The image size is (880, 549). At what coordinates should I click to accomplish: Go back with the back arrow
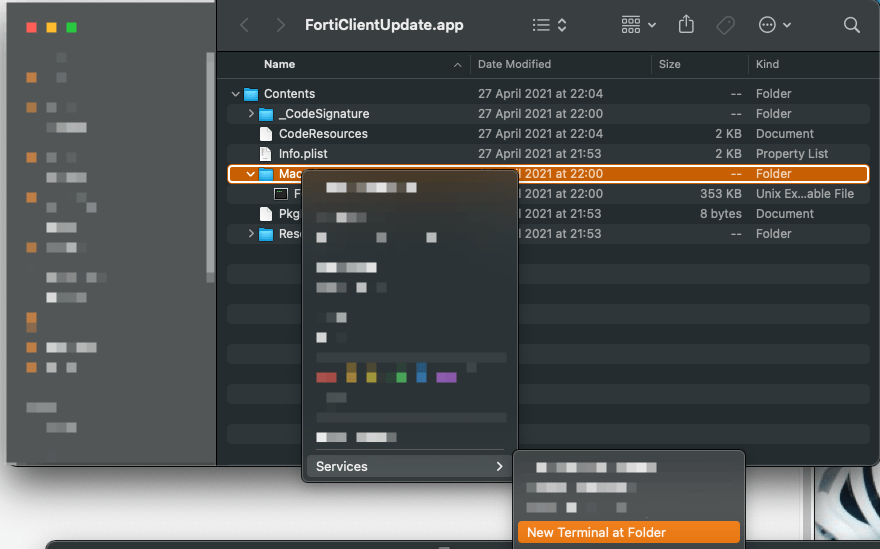pyautogui.click(x=245, y=25)
